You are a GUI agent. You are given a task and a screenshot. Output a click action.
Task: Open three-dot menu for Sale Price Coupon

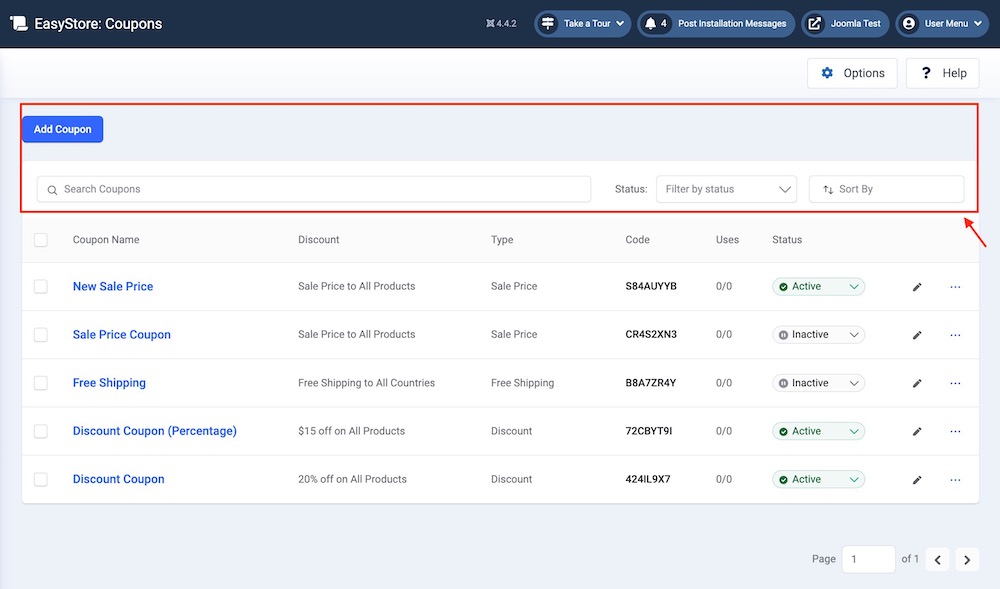955,335
